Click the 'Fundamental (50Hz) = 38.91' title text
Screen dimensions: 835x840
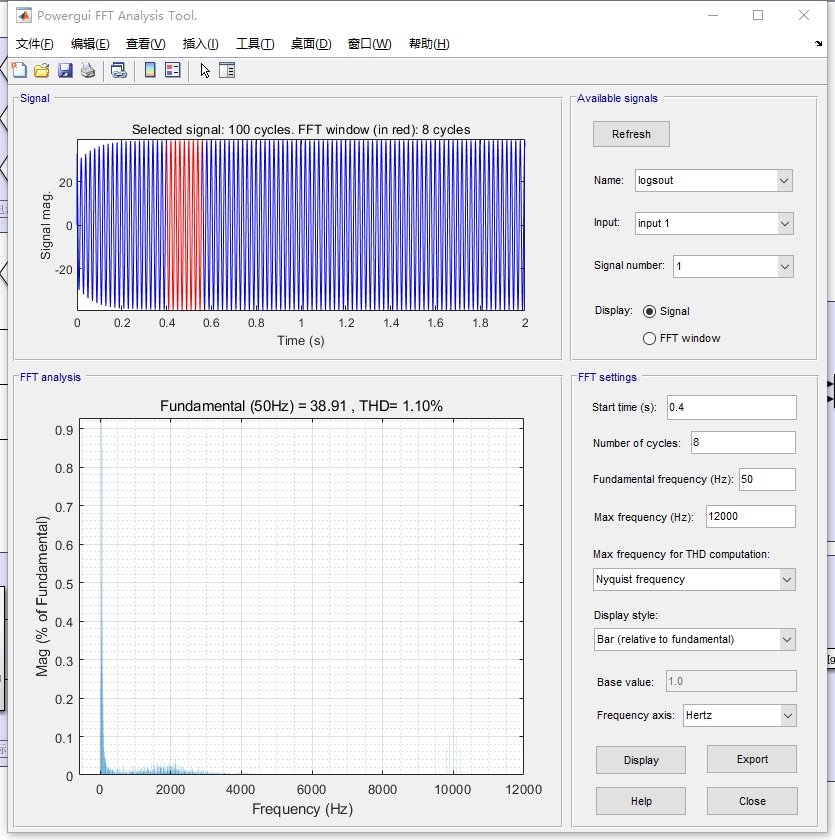pyautogui.click(x=253, y=406)
